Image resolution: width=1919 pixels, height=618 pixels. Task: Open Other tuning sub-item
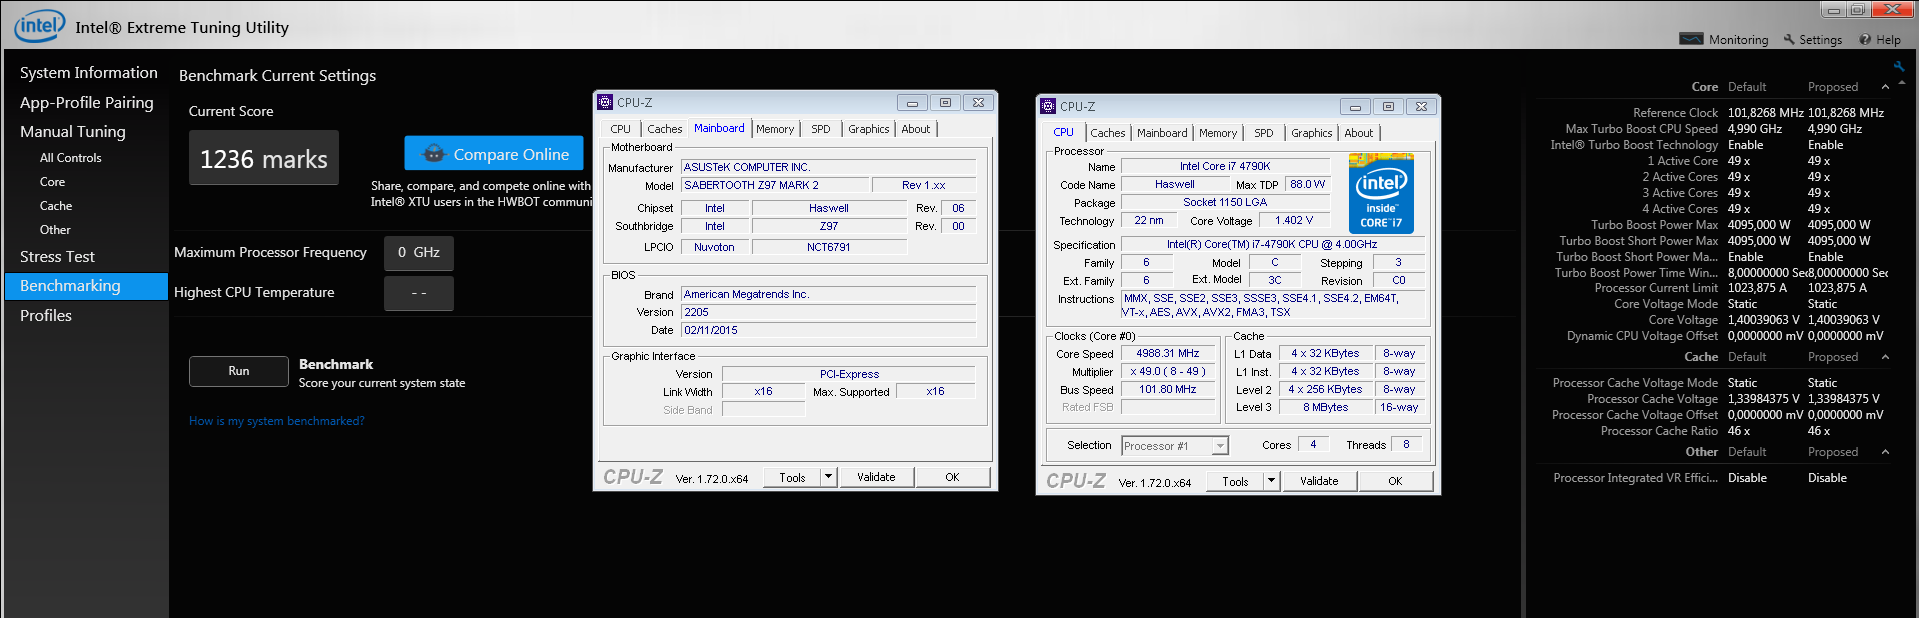point(55,230)
